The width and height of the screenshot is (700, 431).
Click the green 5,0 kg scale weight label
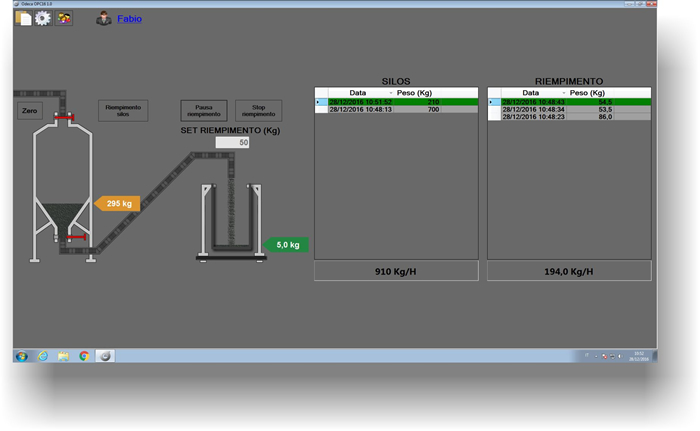286,244
